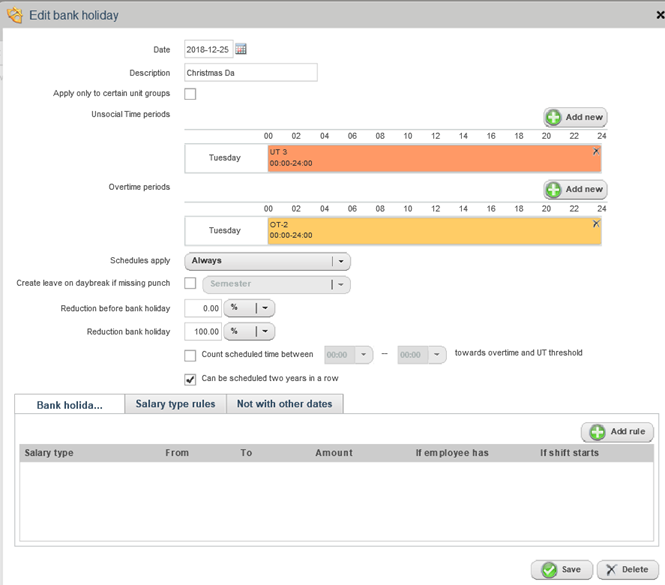Click the Edit bank holiday title icon
This screenshot has width=665, height=585.
(x=15, y=15)
